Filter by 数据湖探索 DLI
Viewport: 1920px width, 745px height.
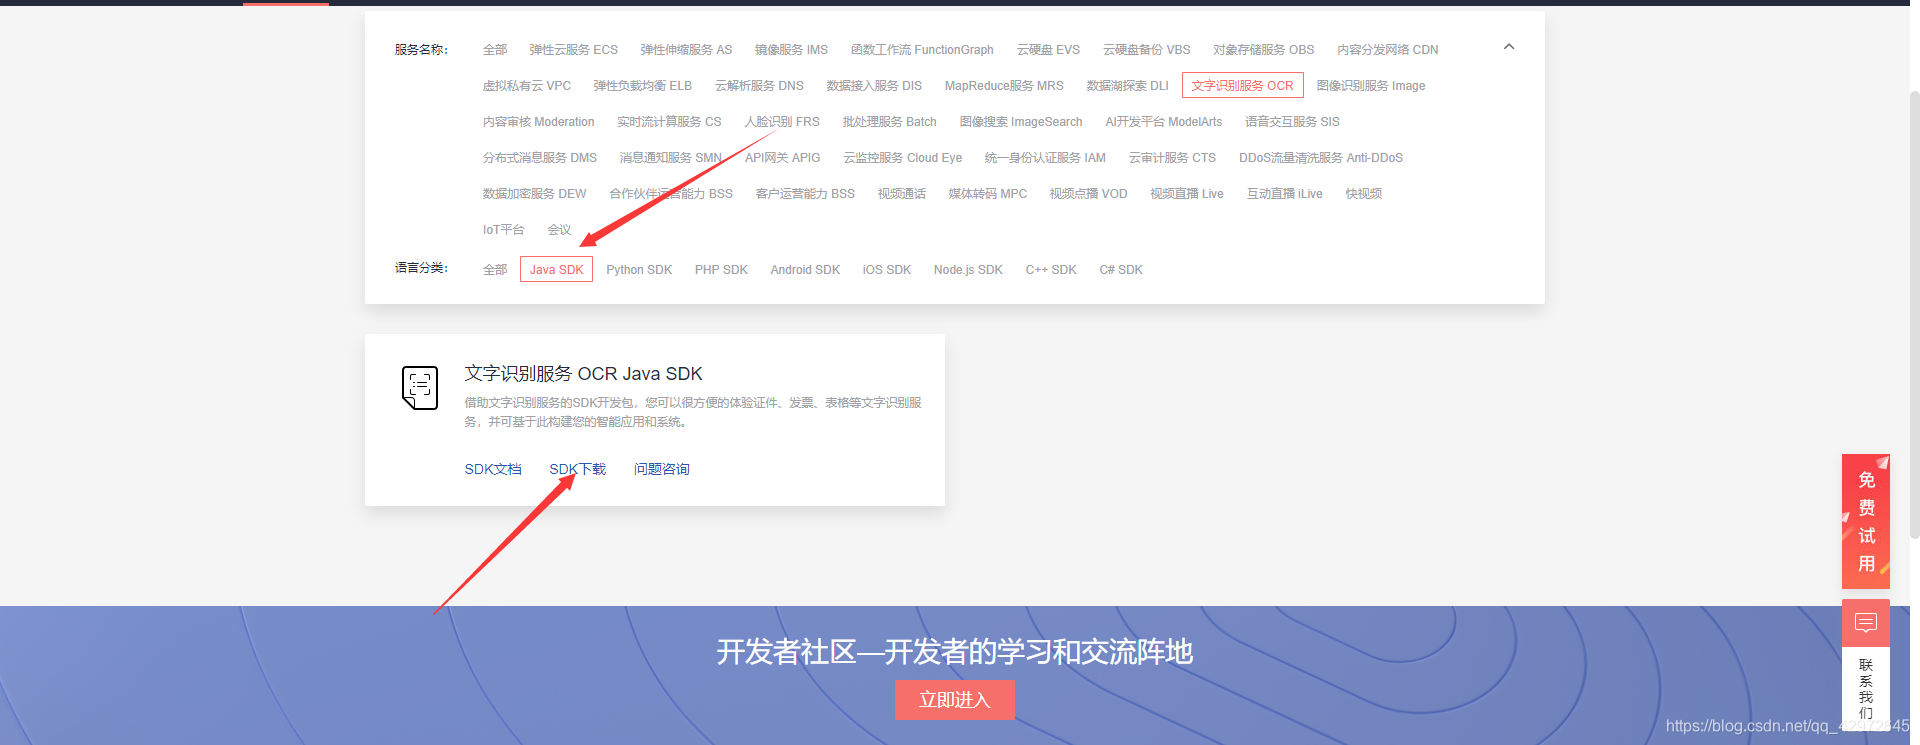click(x=1127, y=86)
